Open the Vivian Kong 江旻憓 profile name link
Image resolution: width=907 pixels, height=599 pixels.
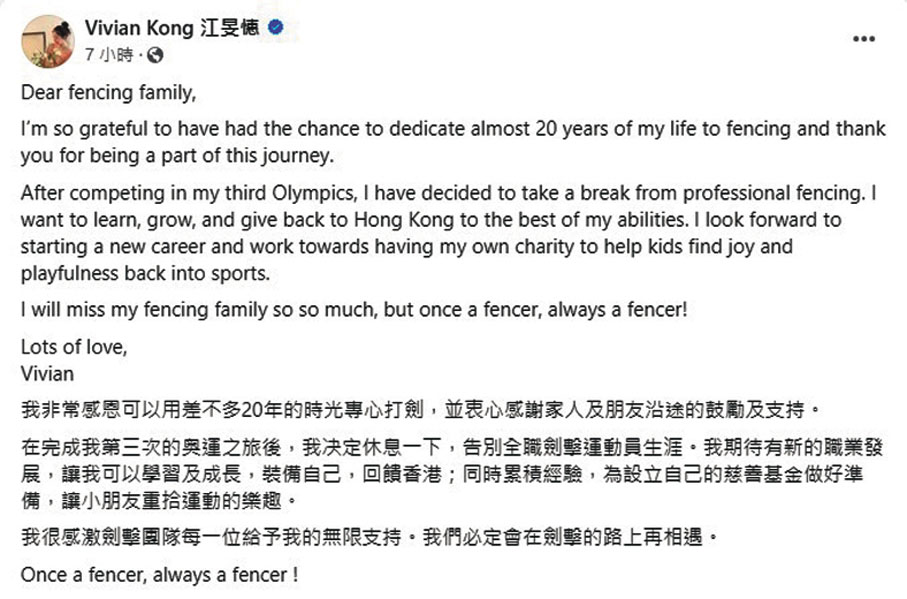[x=172, y=28]
